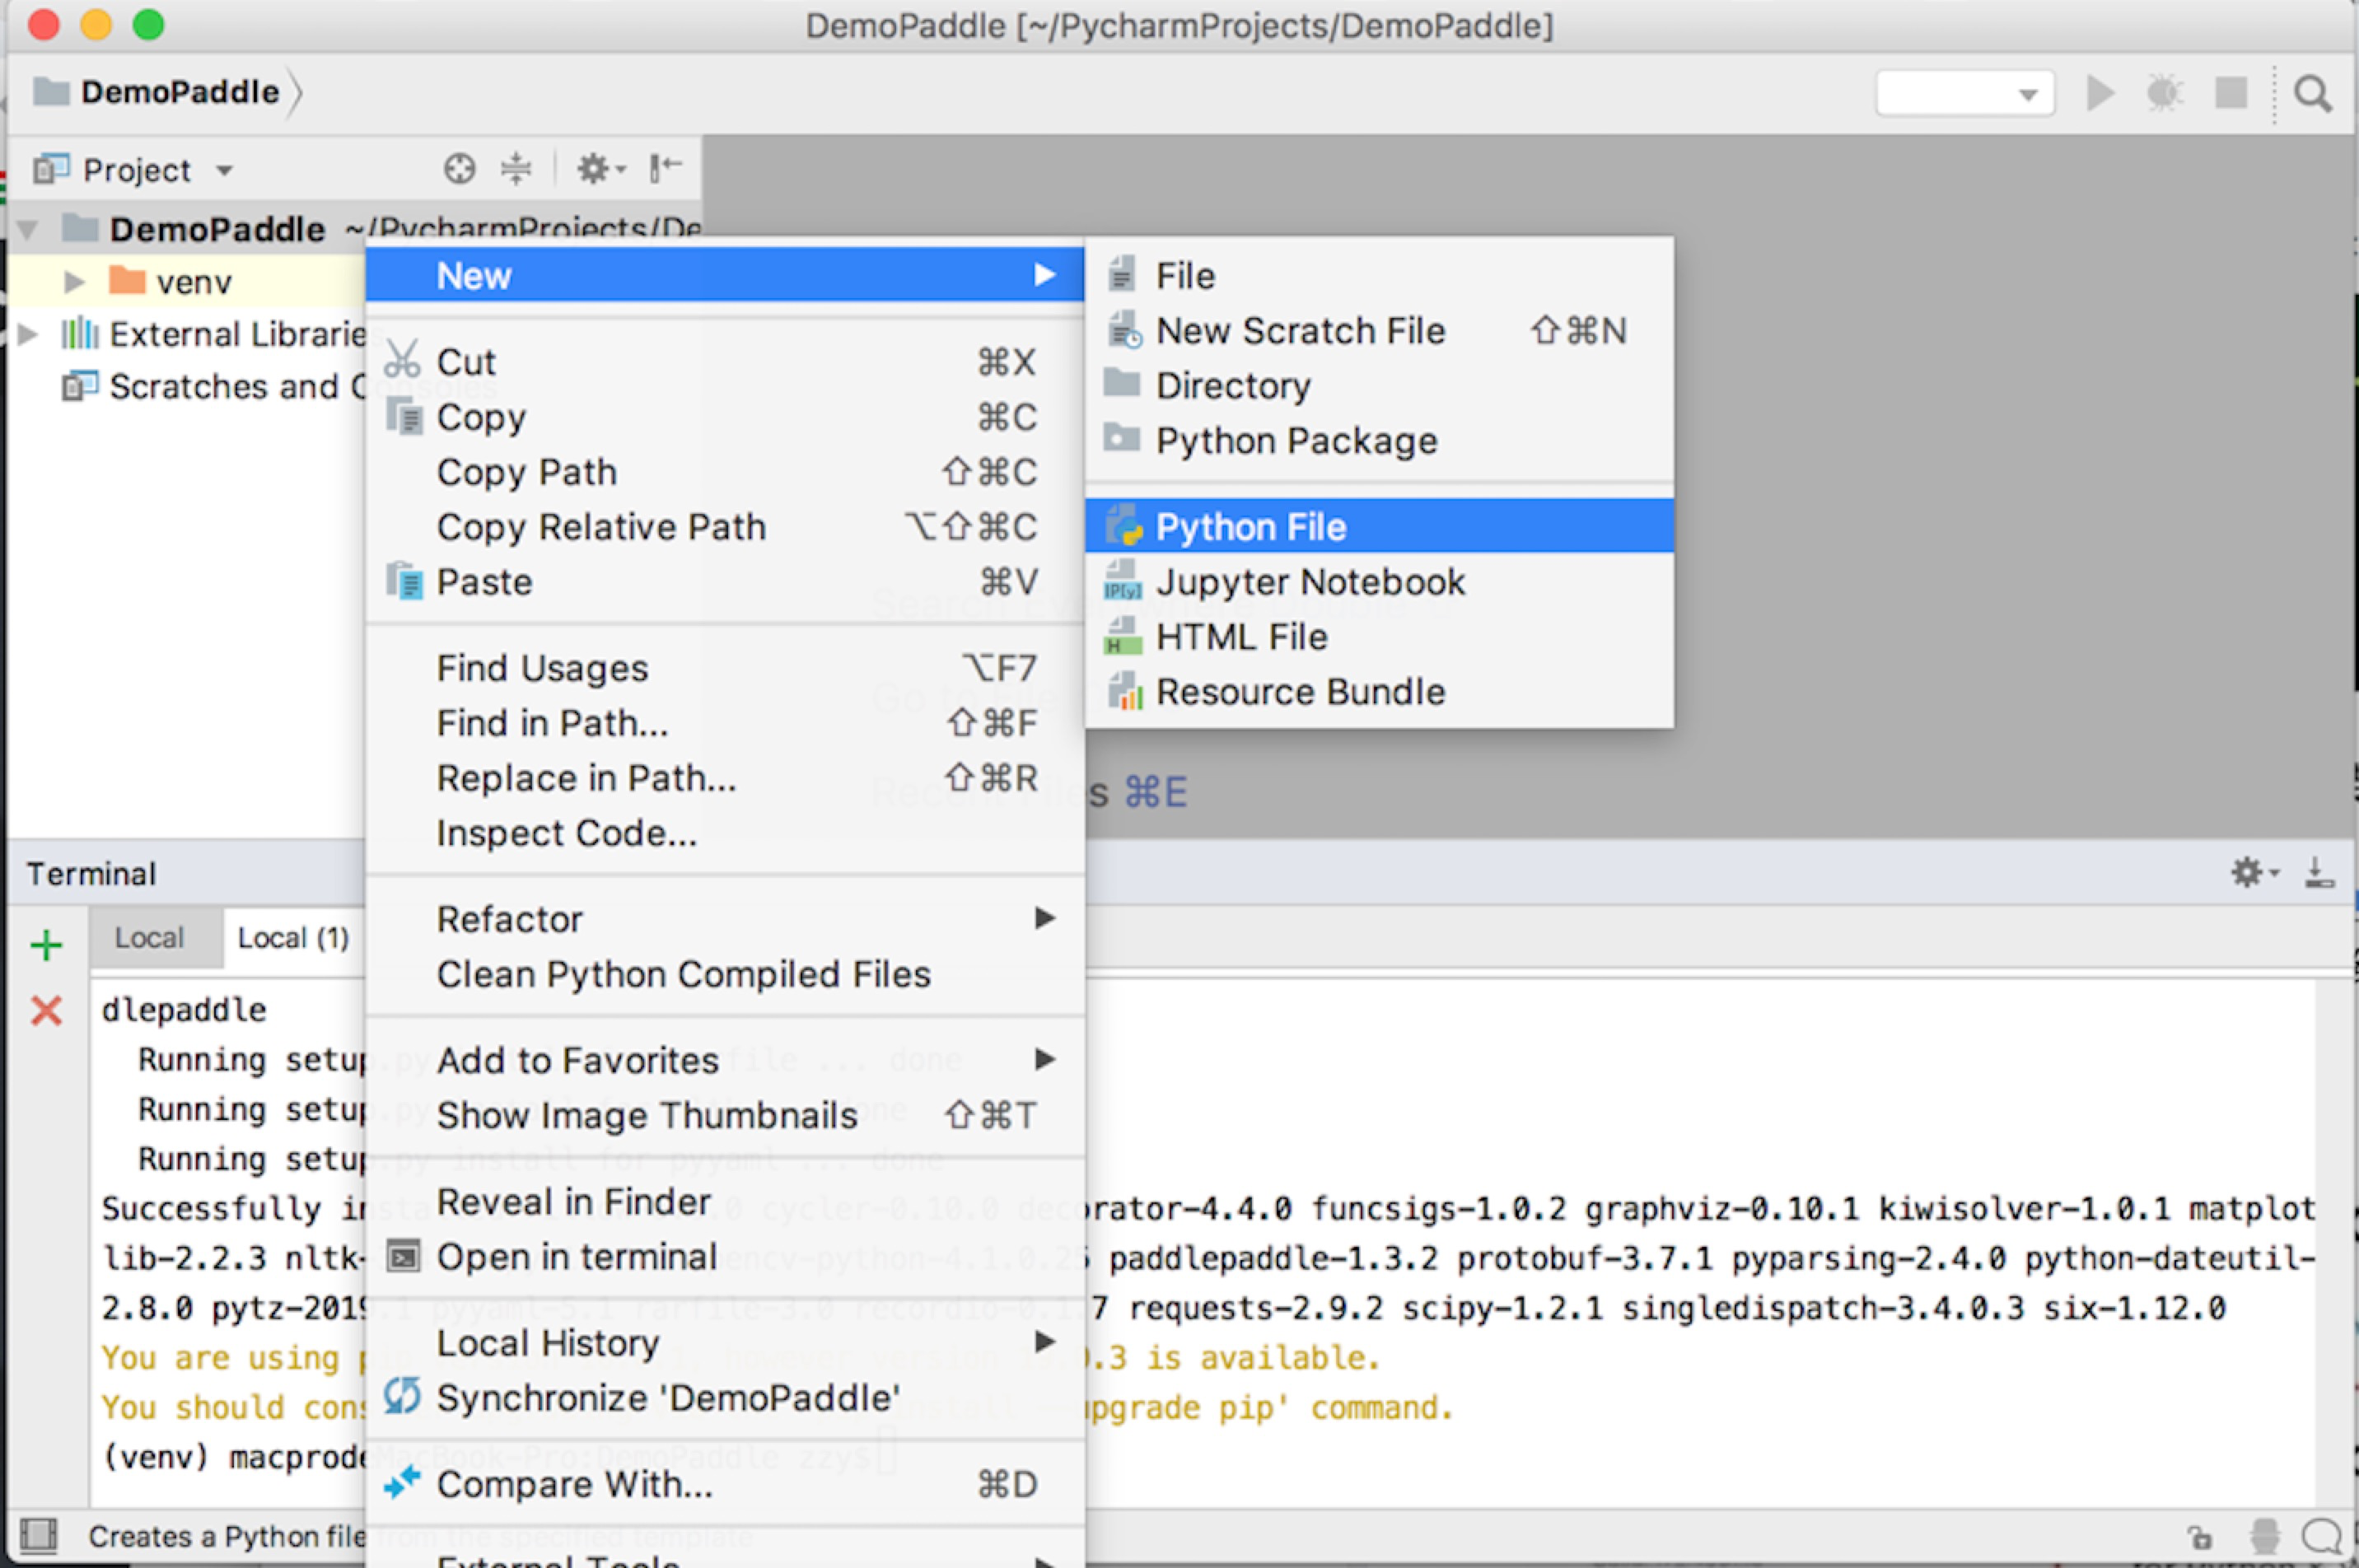Switch to the Local terminal tab
The height and width of the screenshot is (1568, 2359).
point(156,937)
